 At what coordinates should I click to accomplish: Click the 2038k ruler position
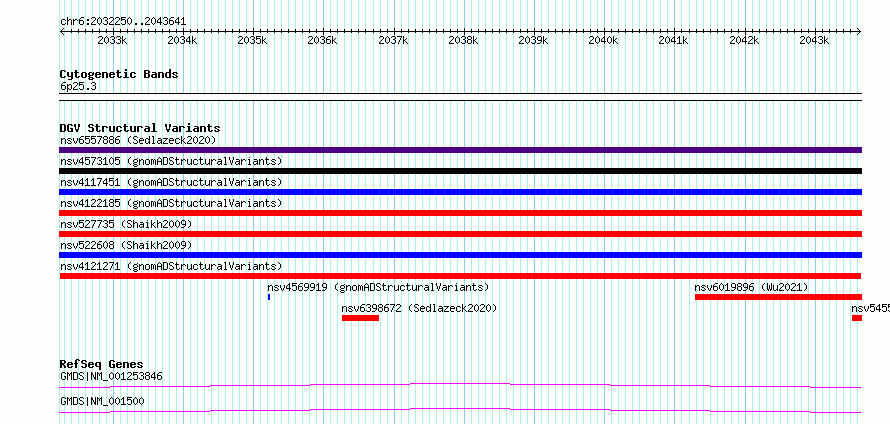pyautogui.click(x=464, y=40)
